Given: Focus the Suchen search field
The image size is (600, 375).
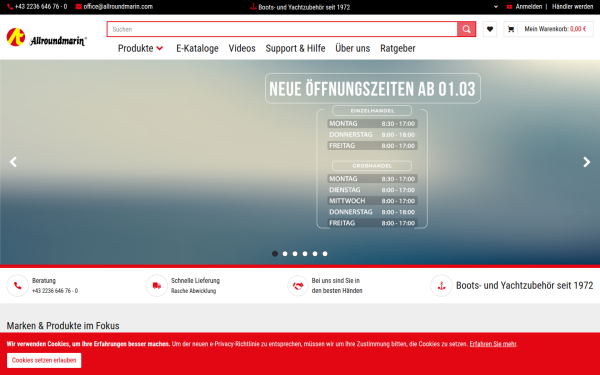Looking at the screenshot, I should coord(282,29).
